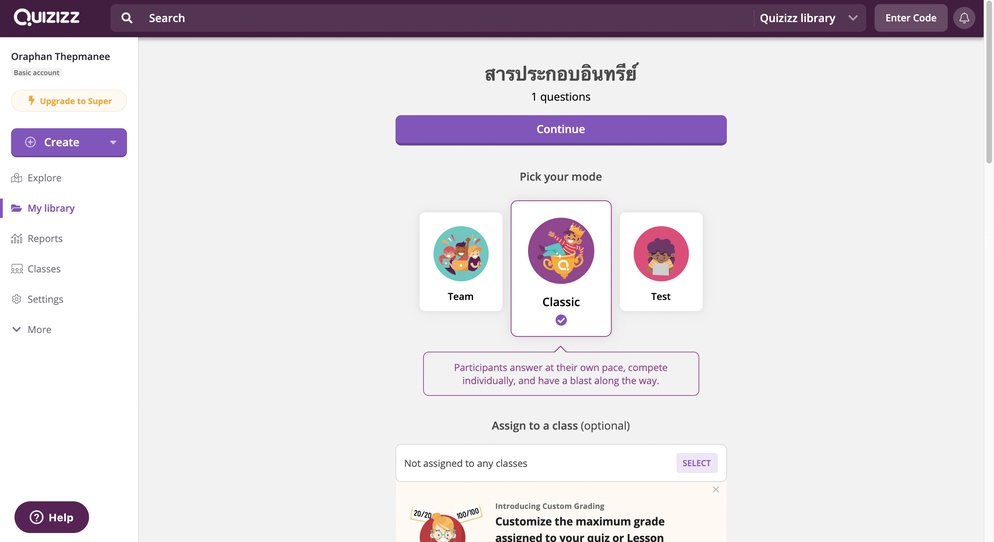
Task: Open the notifications bell
Action: 964,18
